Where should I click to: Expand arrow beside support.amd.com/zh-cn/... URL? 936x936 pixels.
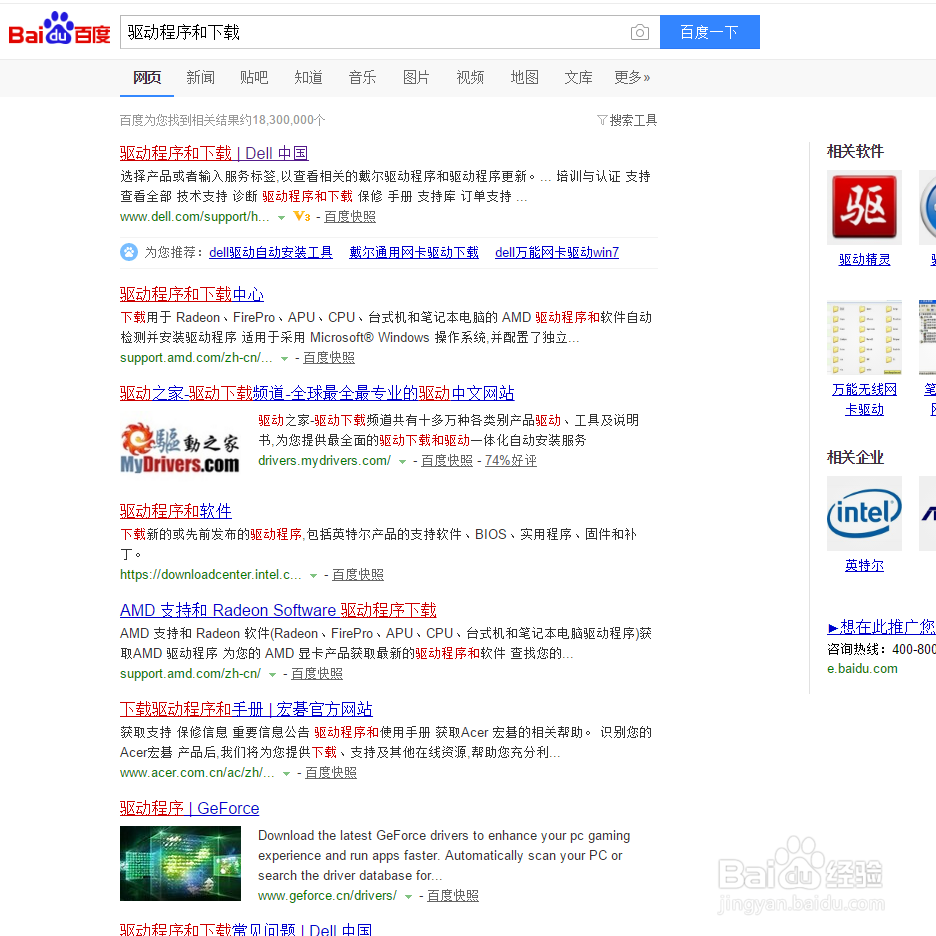tap(284, 359)
